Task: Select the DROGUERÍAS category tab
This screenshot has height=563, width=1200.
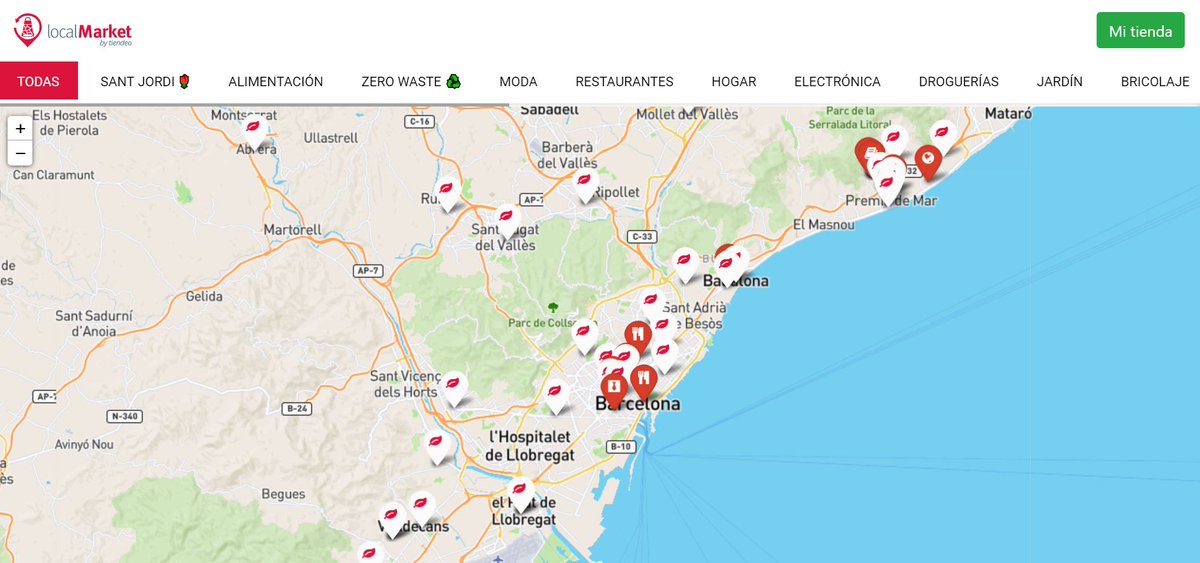Action: point(959,82)
